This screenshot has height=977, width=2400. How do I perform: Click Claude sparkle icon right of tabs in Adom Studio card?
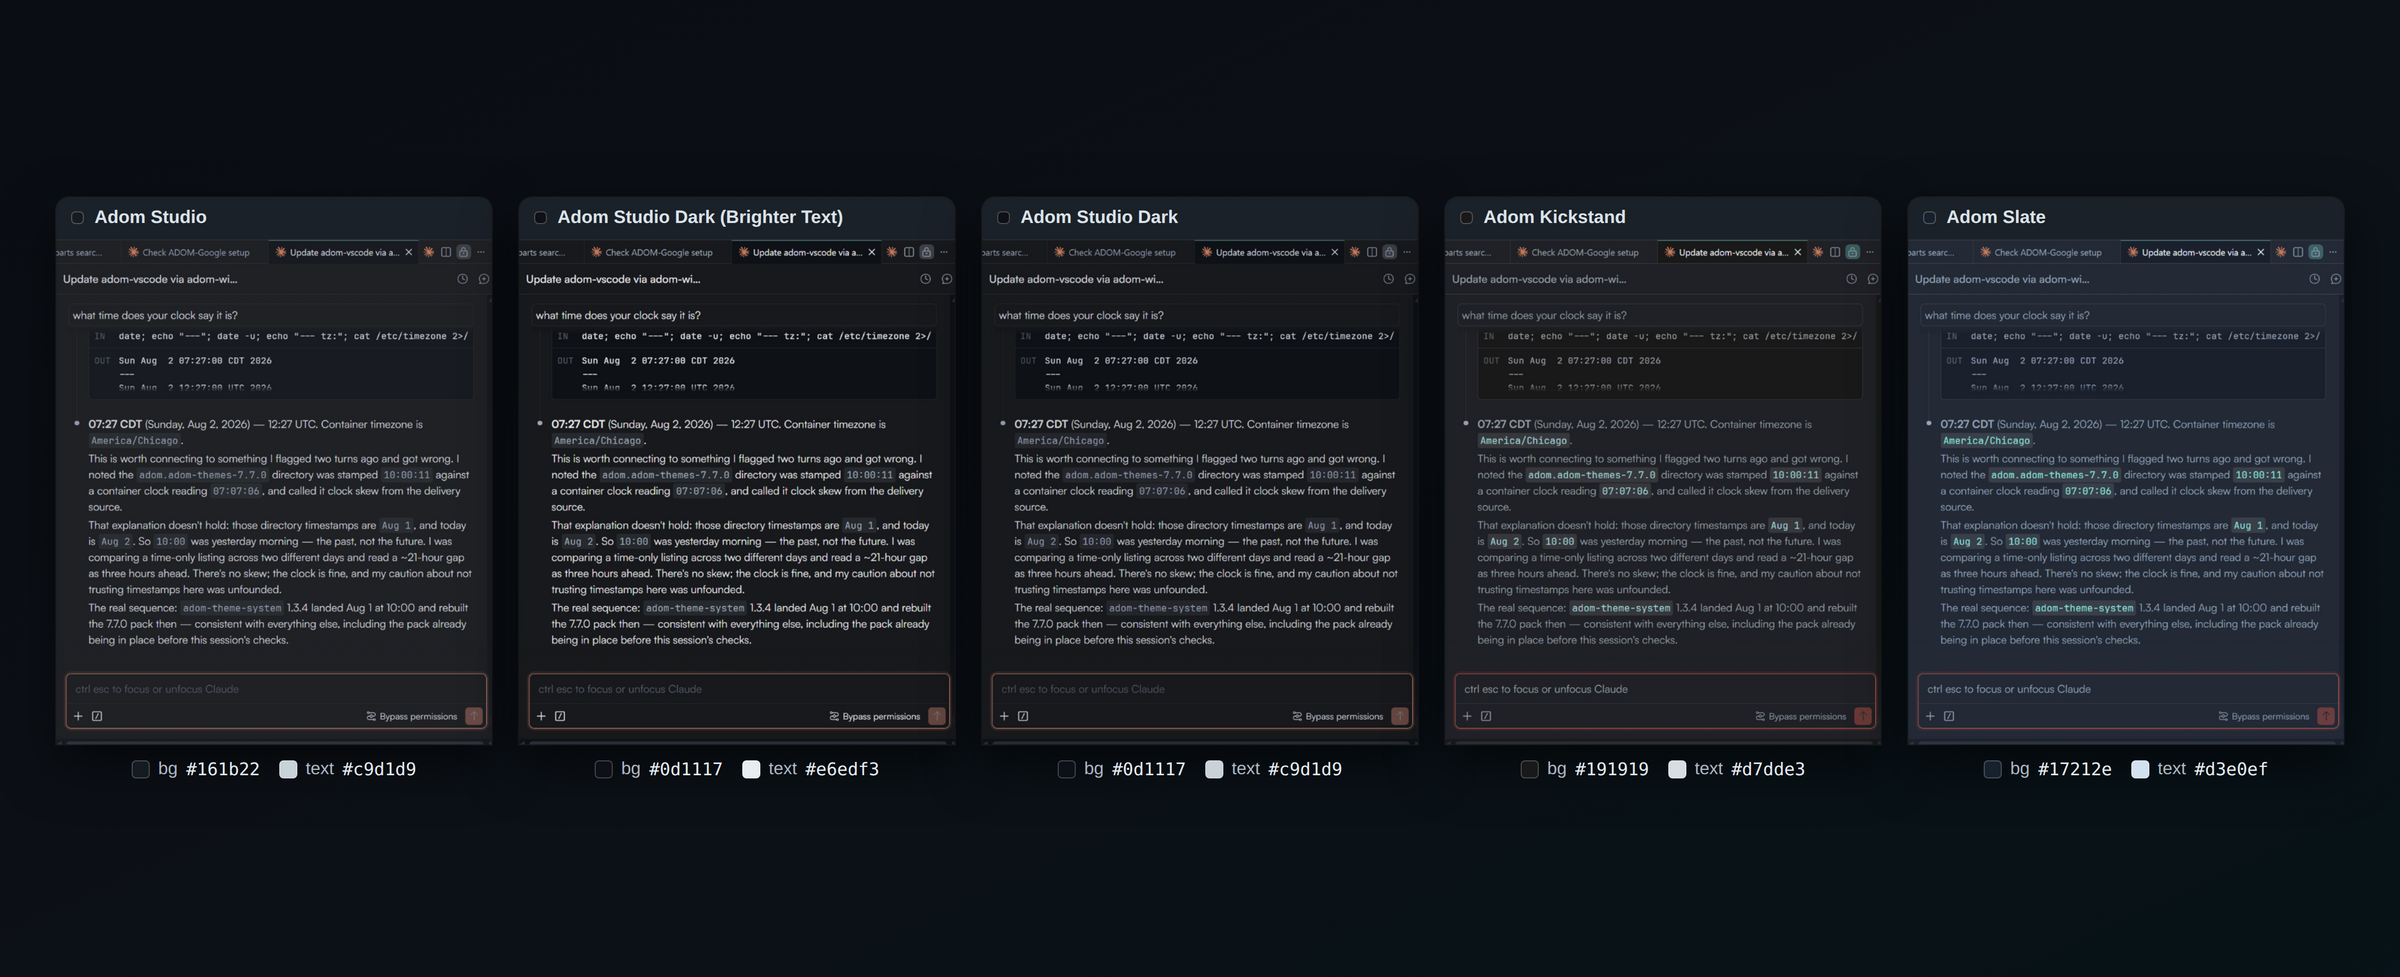pos(429,252)
